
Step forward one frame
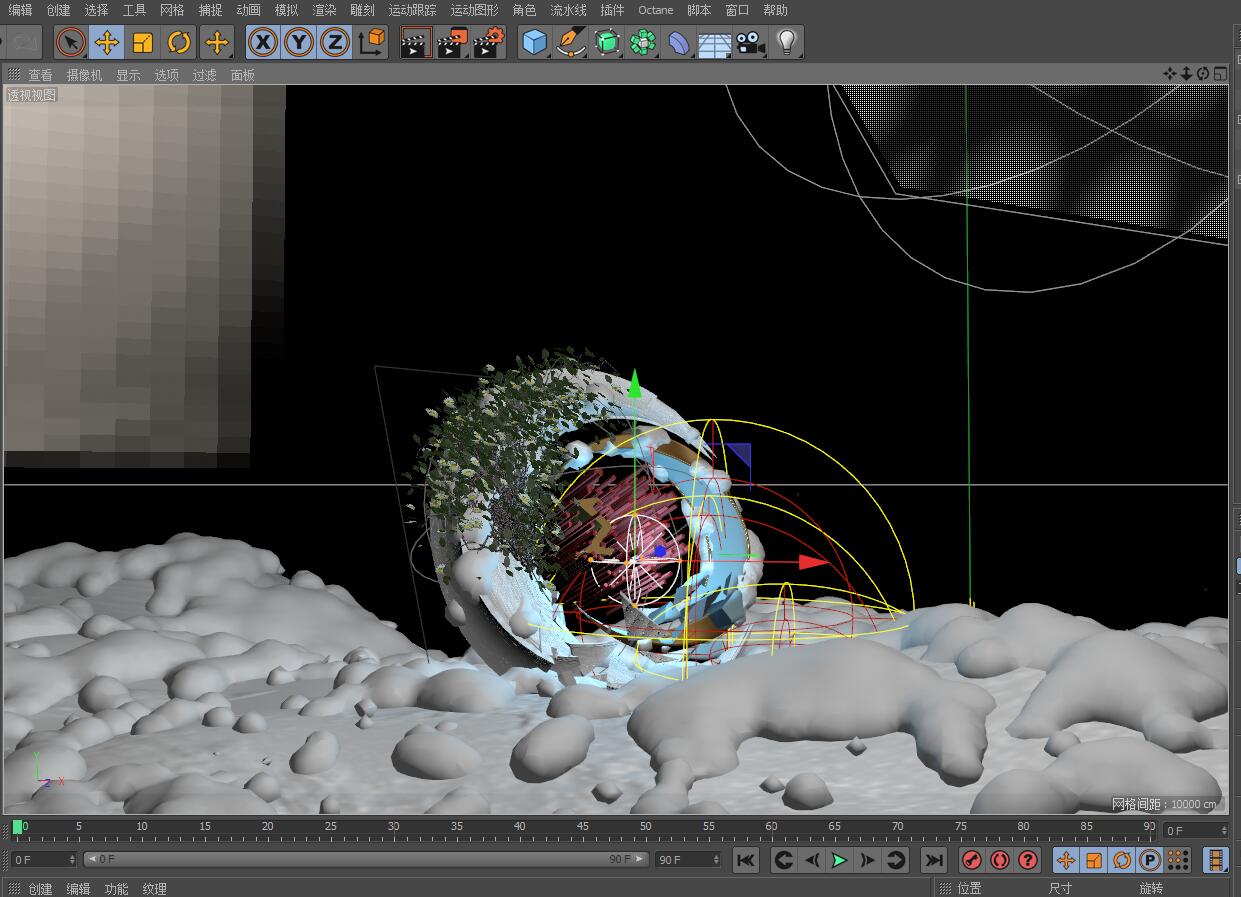point(868,860)
